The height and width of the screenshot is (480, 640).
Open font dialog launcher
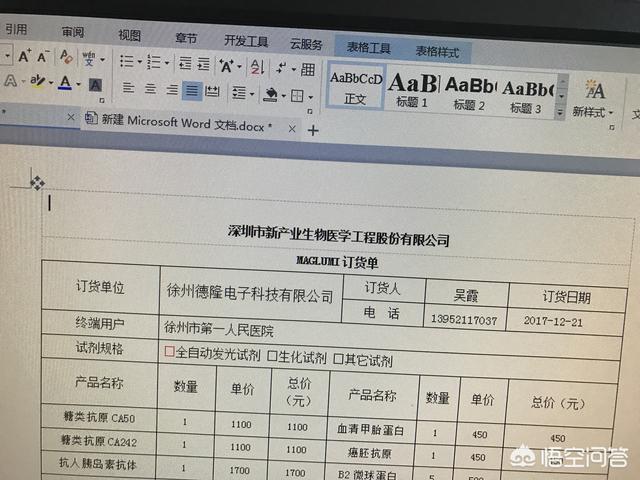[102, 100]
